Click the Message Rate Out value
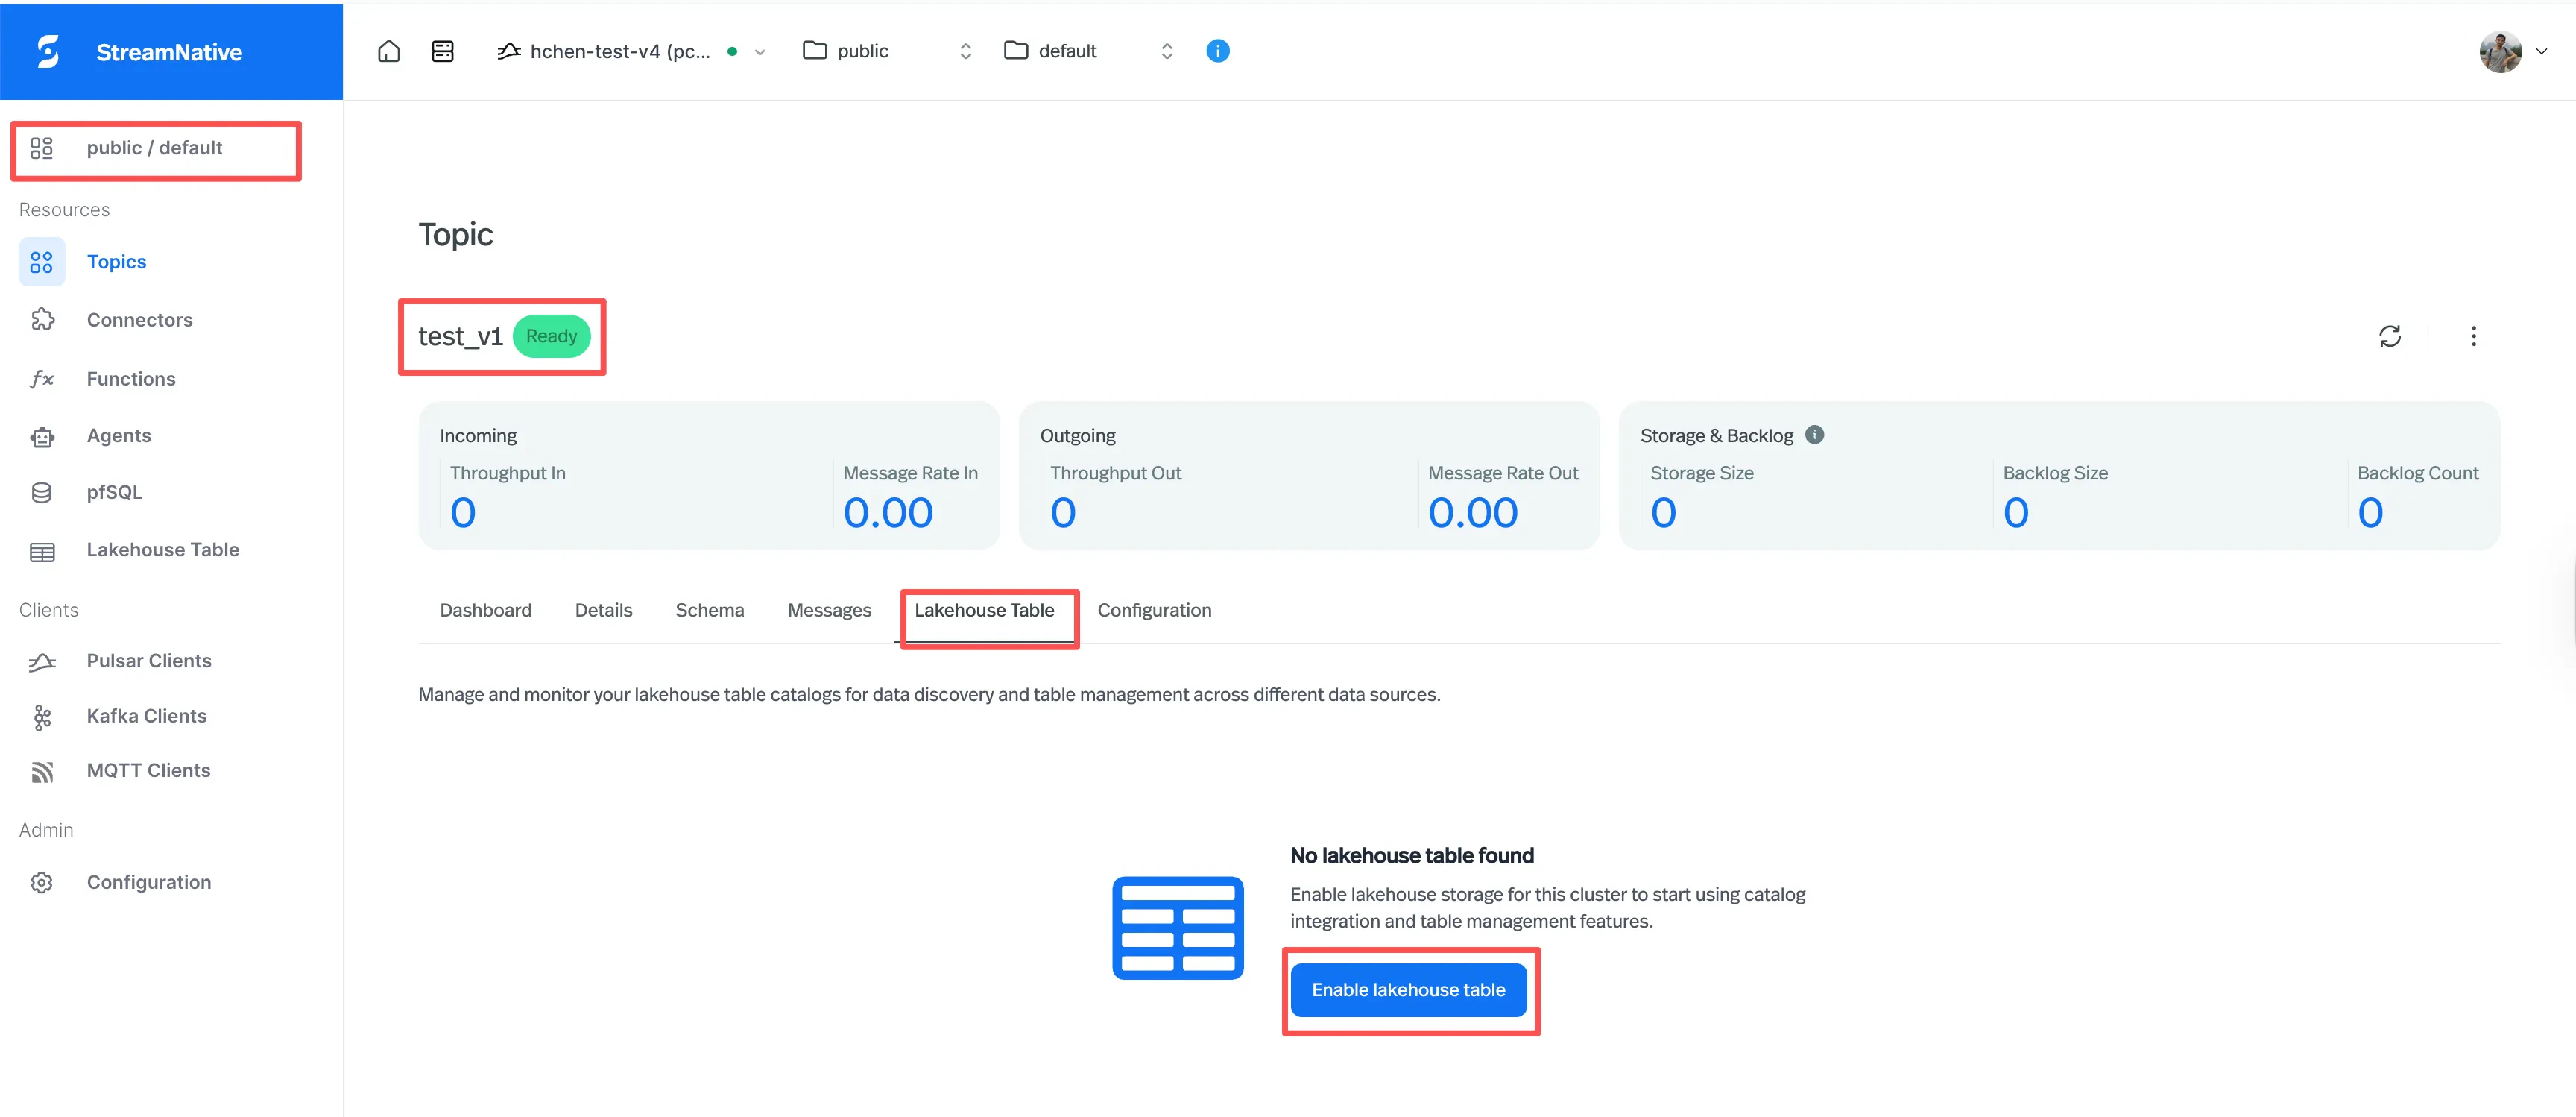The image size is (2576, 1117). pyautogui.click(x=1473, y=513)
